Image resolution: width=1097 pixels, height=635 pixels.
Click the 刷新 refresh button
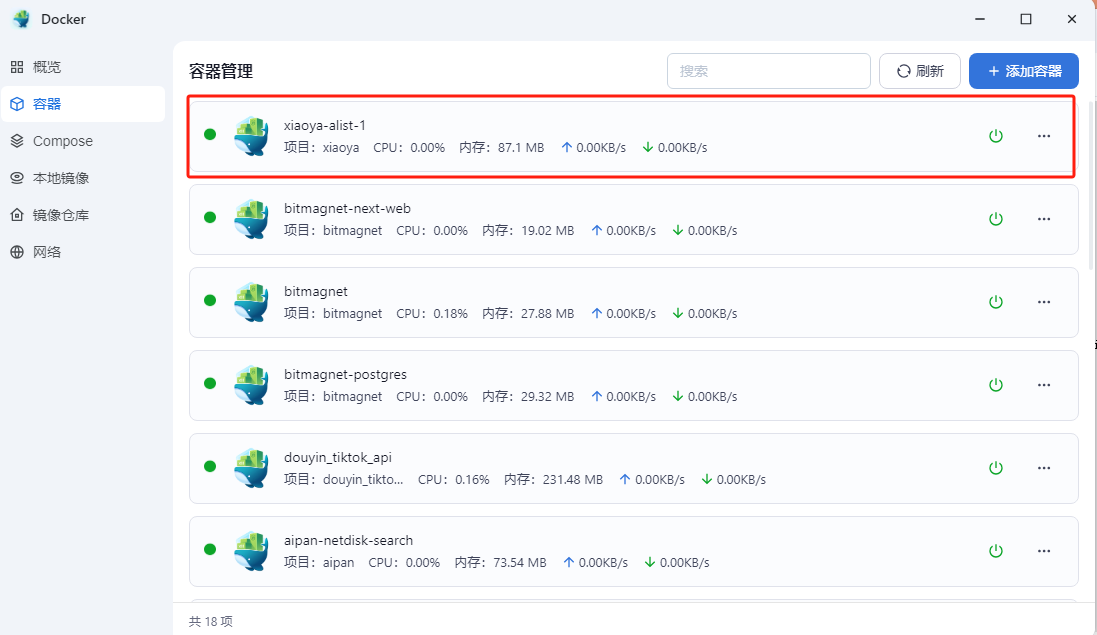coord(920,71)
